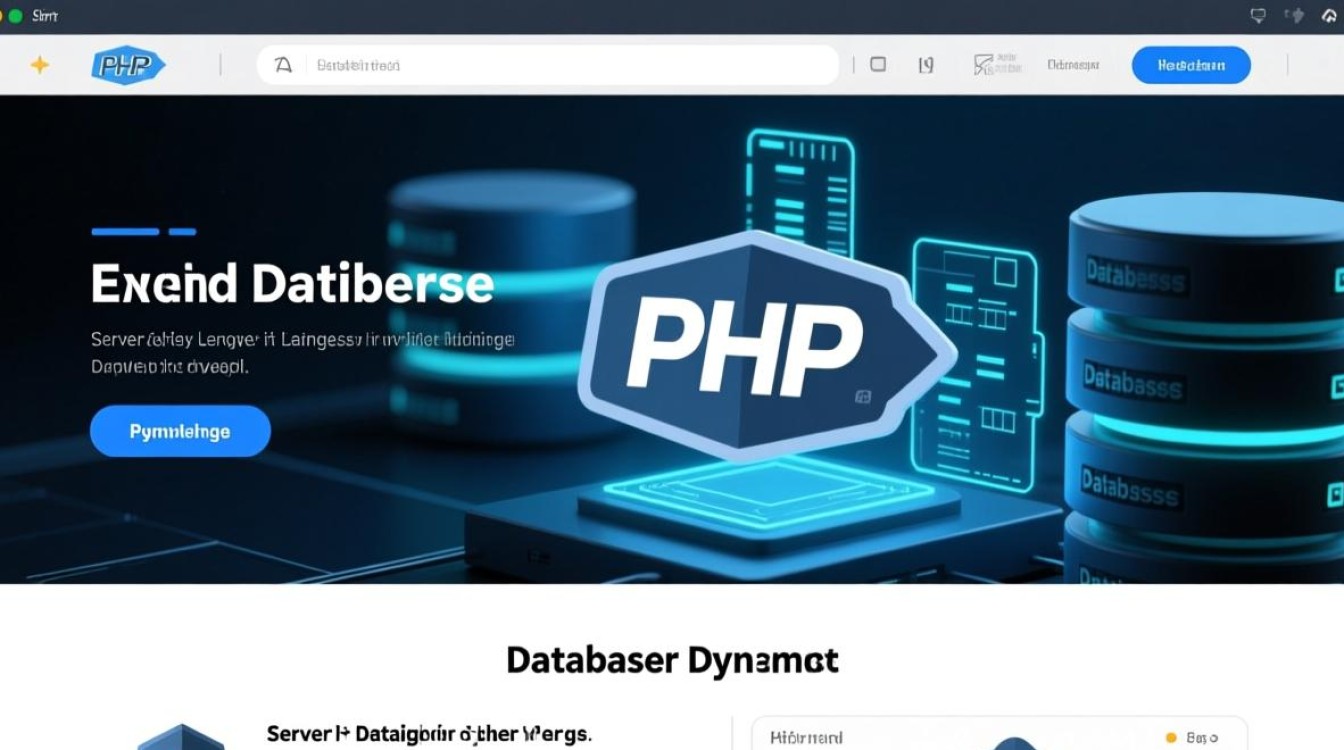Select the yellow sparkle icon beside the logo

pyautogui.click(x=40, y=64)
